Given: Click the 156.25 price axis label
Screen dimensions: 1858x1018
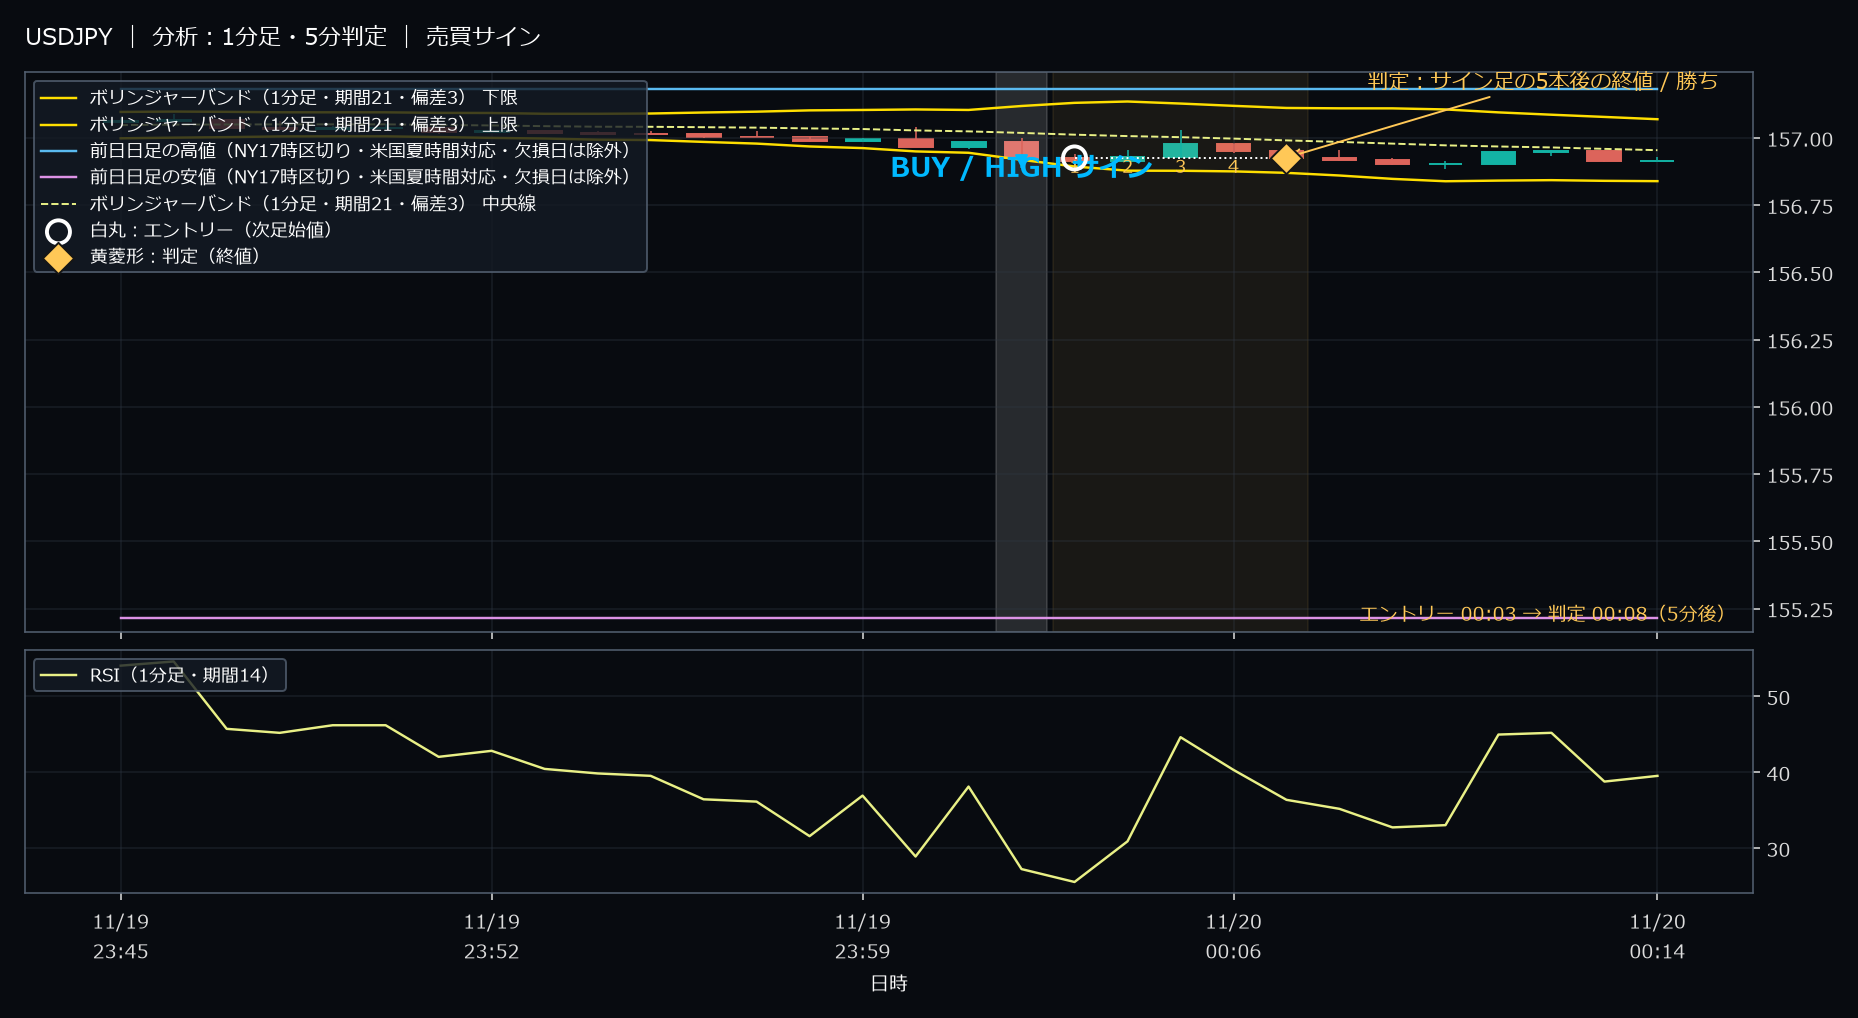Looking at the screenshot, I should [x=1800, y=342].
